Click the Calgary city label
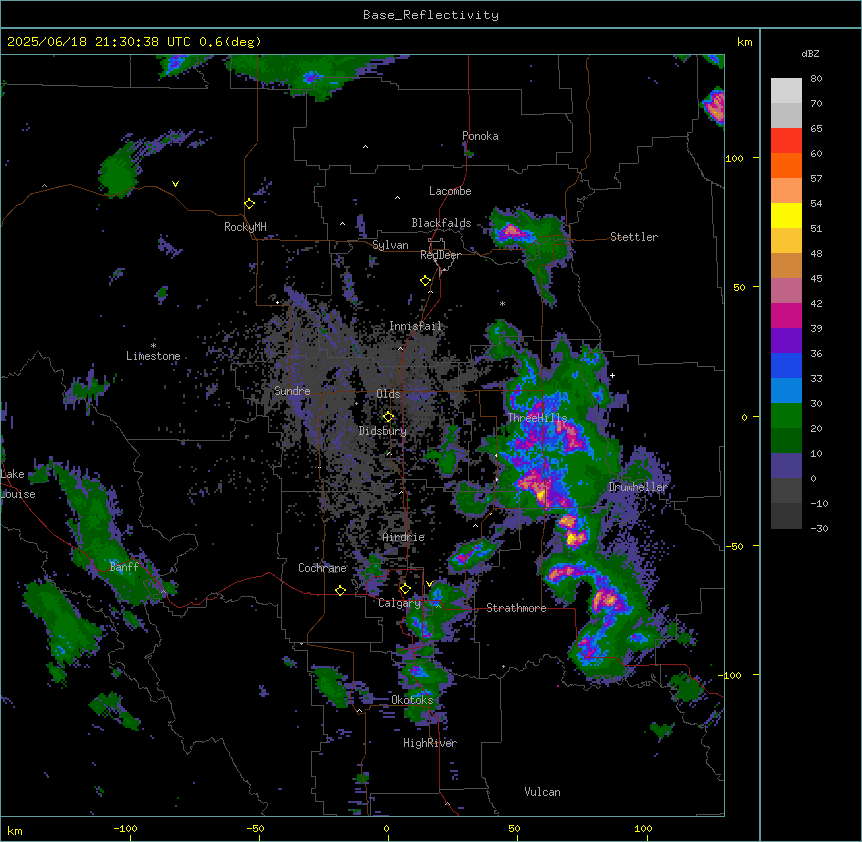 click(399, 603)
